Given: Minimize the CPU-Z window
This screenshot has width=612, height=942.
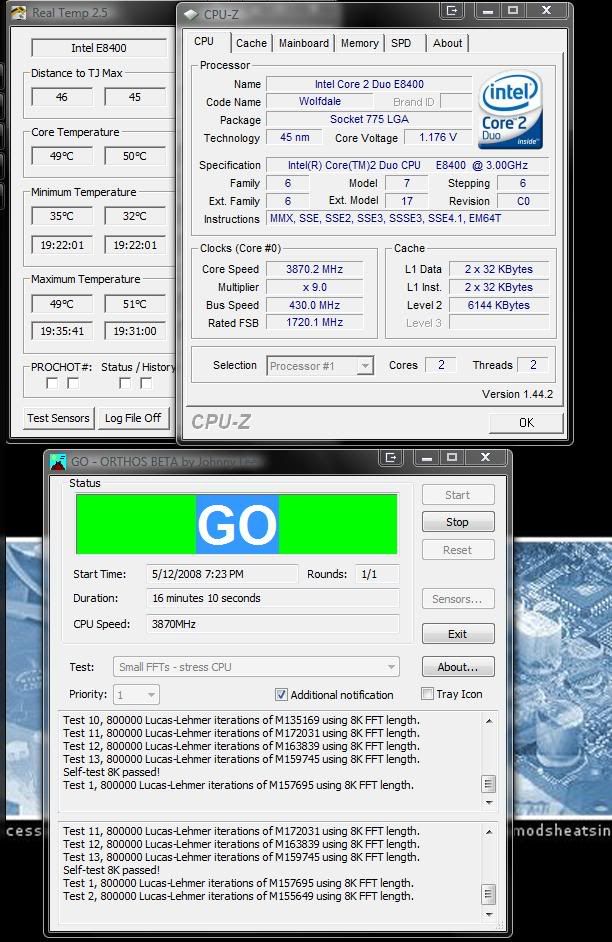Looking at the screenshot, I should [488, 11].
